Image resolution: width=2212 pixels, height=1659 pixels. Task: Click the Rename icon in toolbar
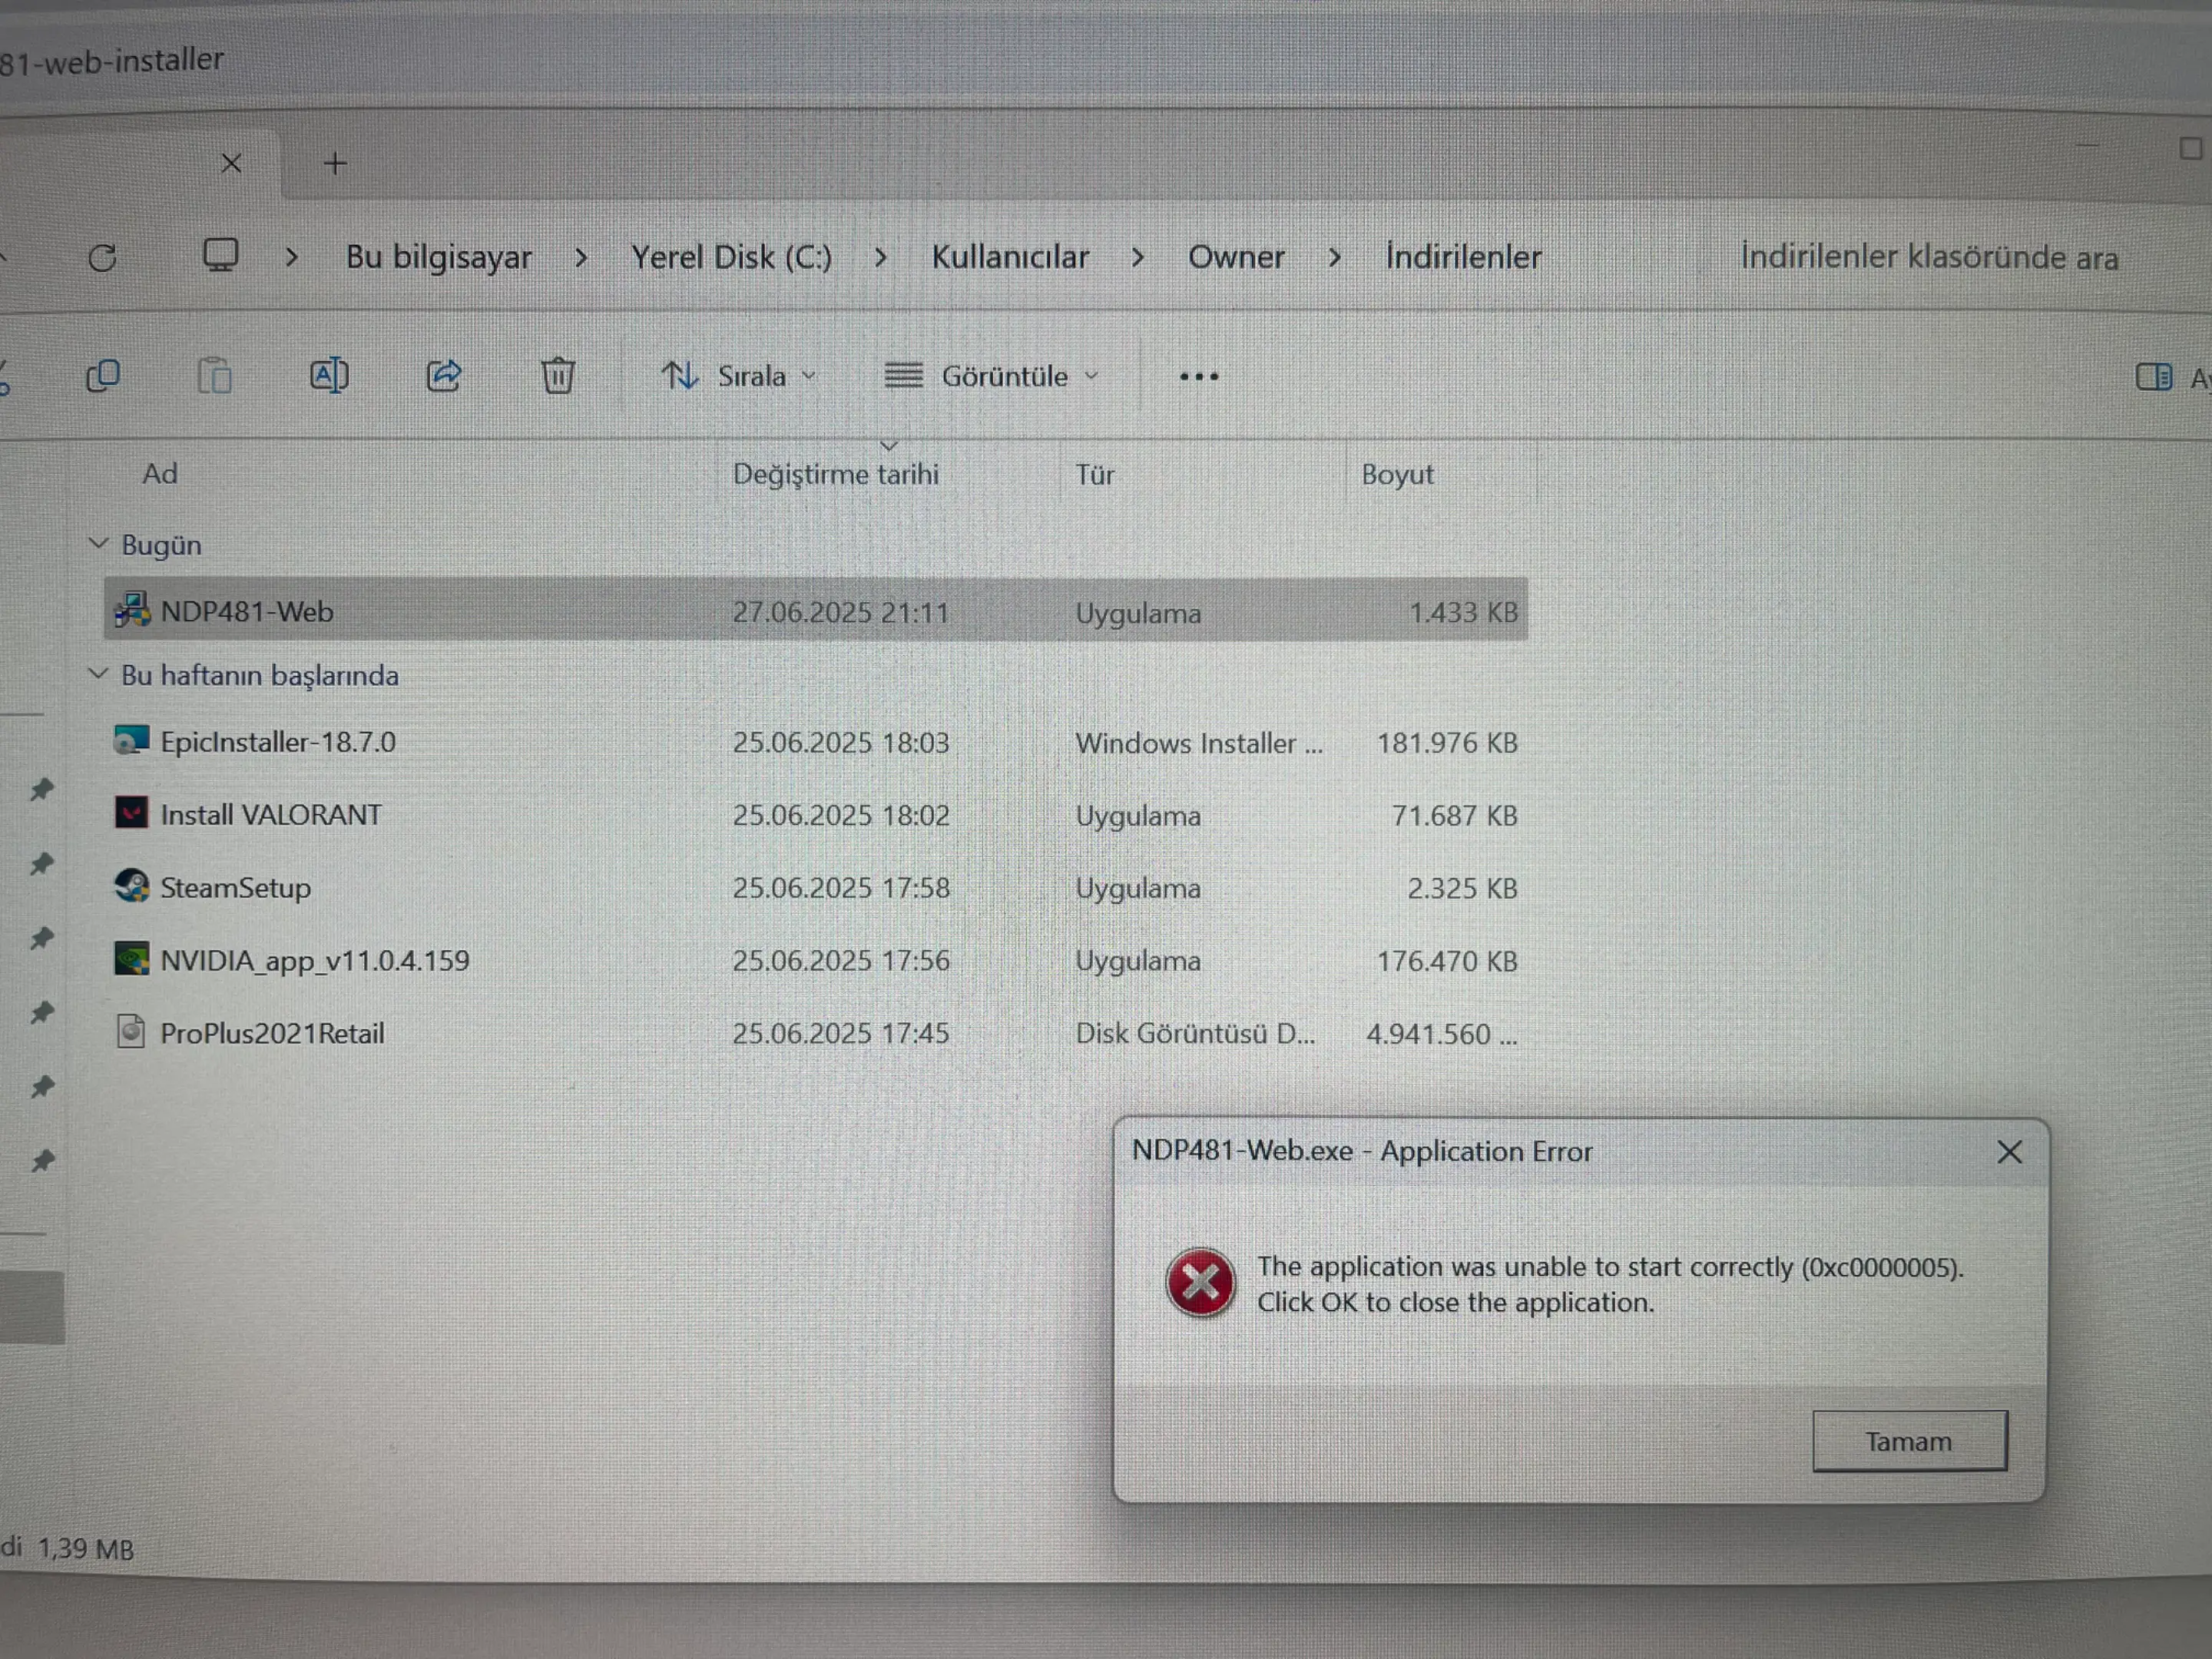click(x=329, y=376)
